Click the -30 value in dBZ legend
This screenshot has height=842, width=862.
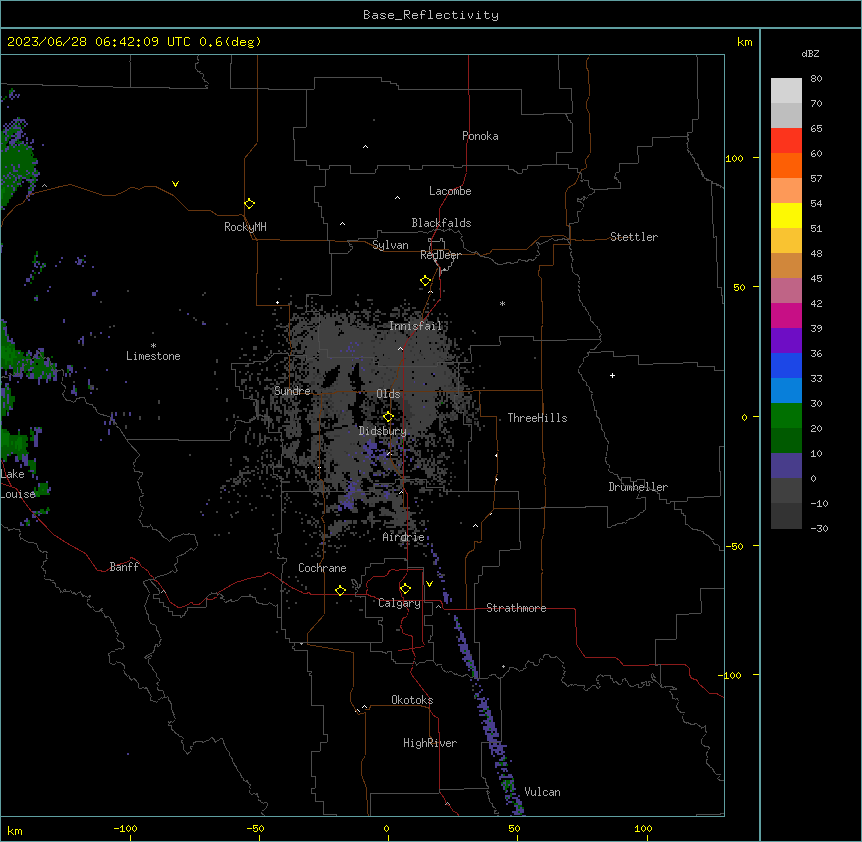pos(819,528)
